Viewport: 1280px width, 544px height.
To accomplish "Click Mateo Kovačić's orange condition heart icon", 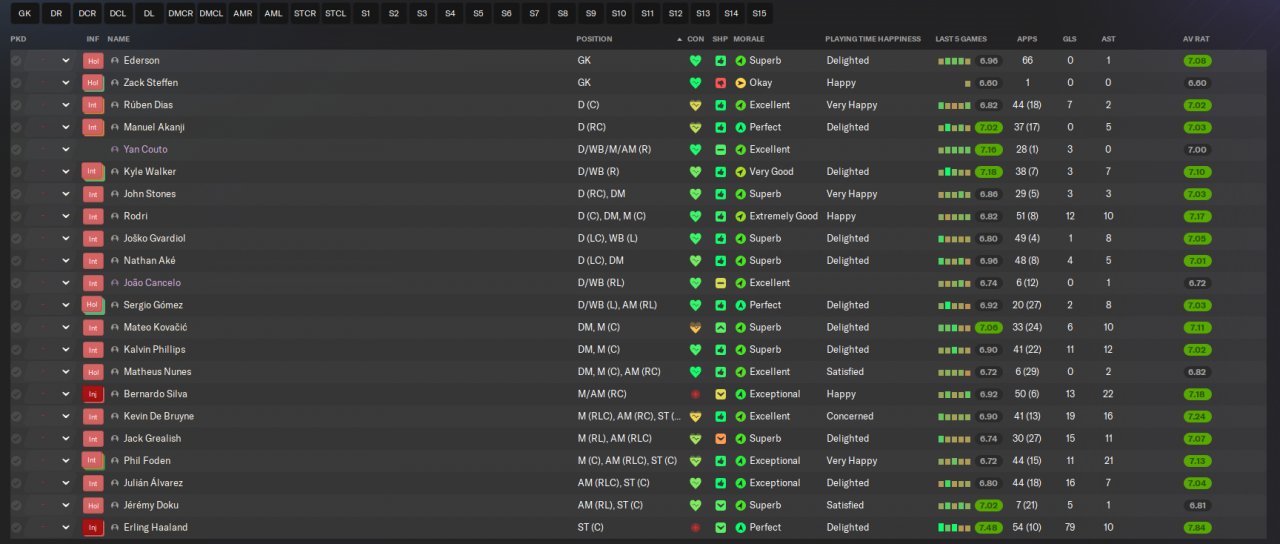I will click(x=695, y=327).
